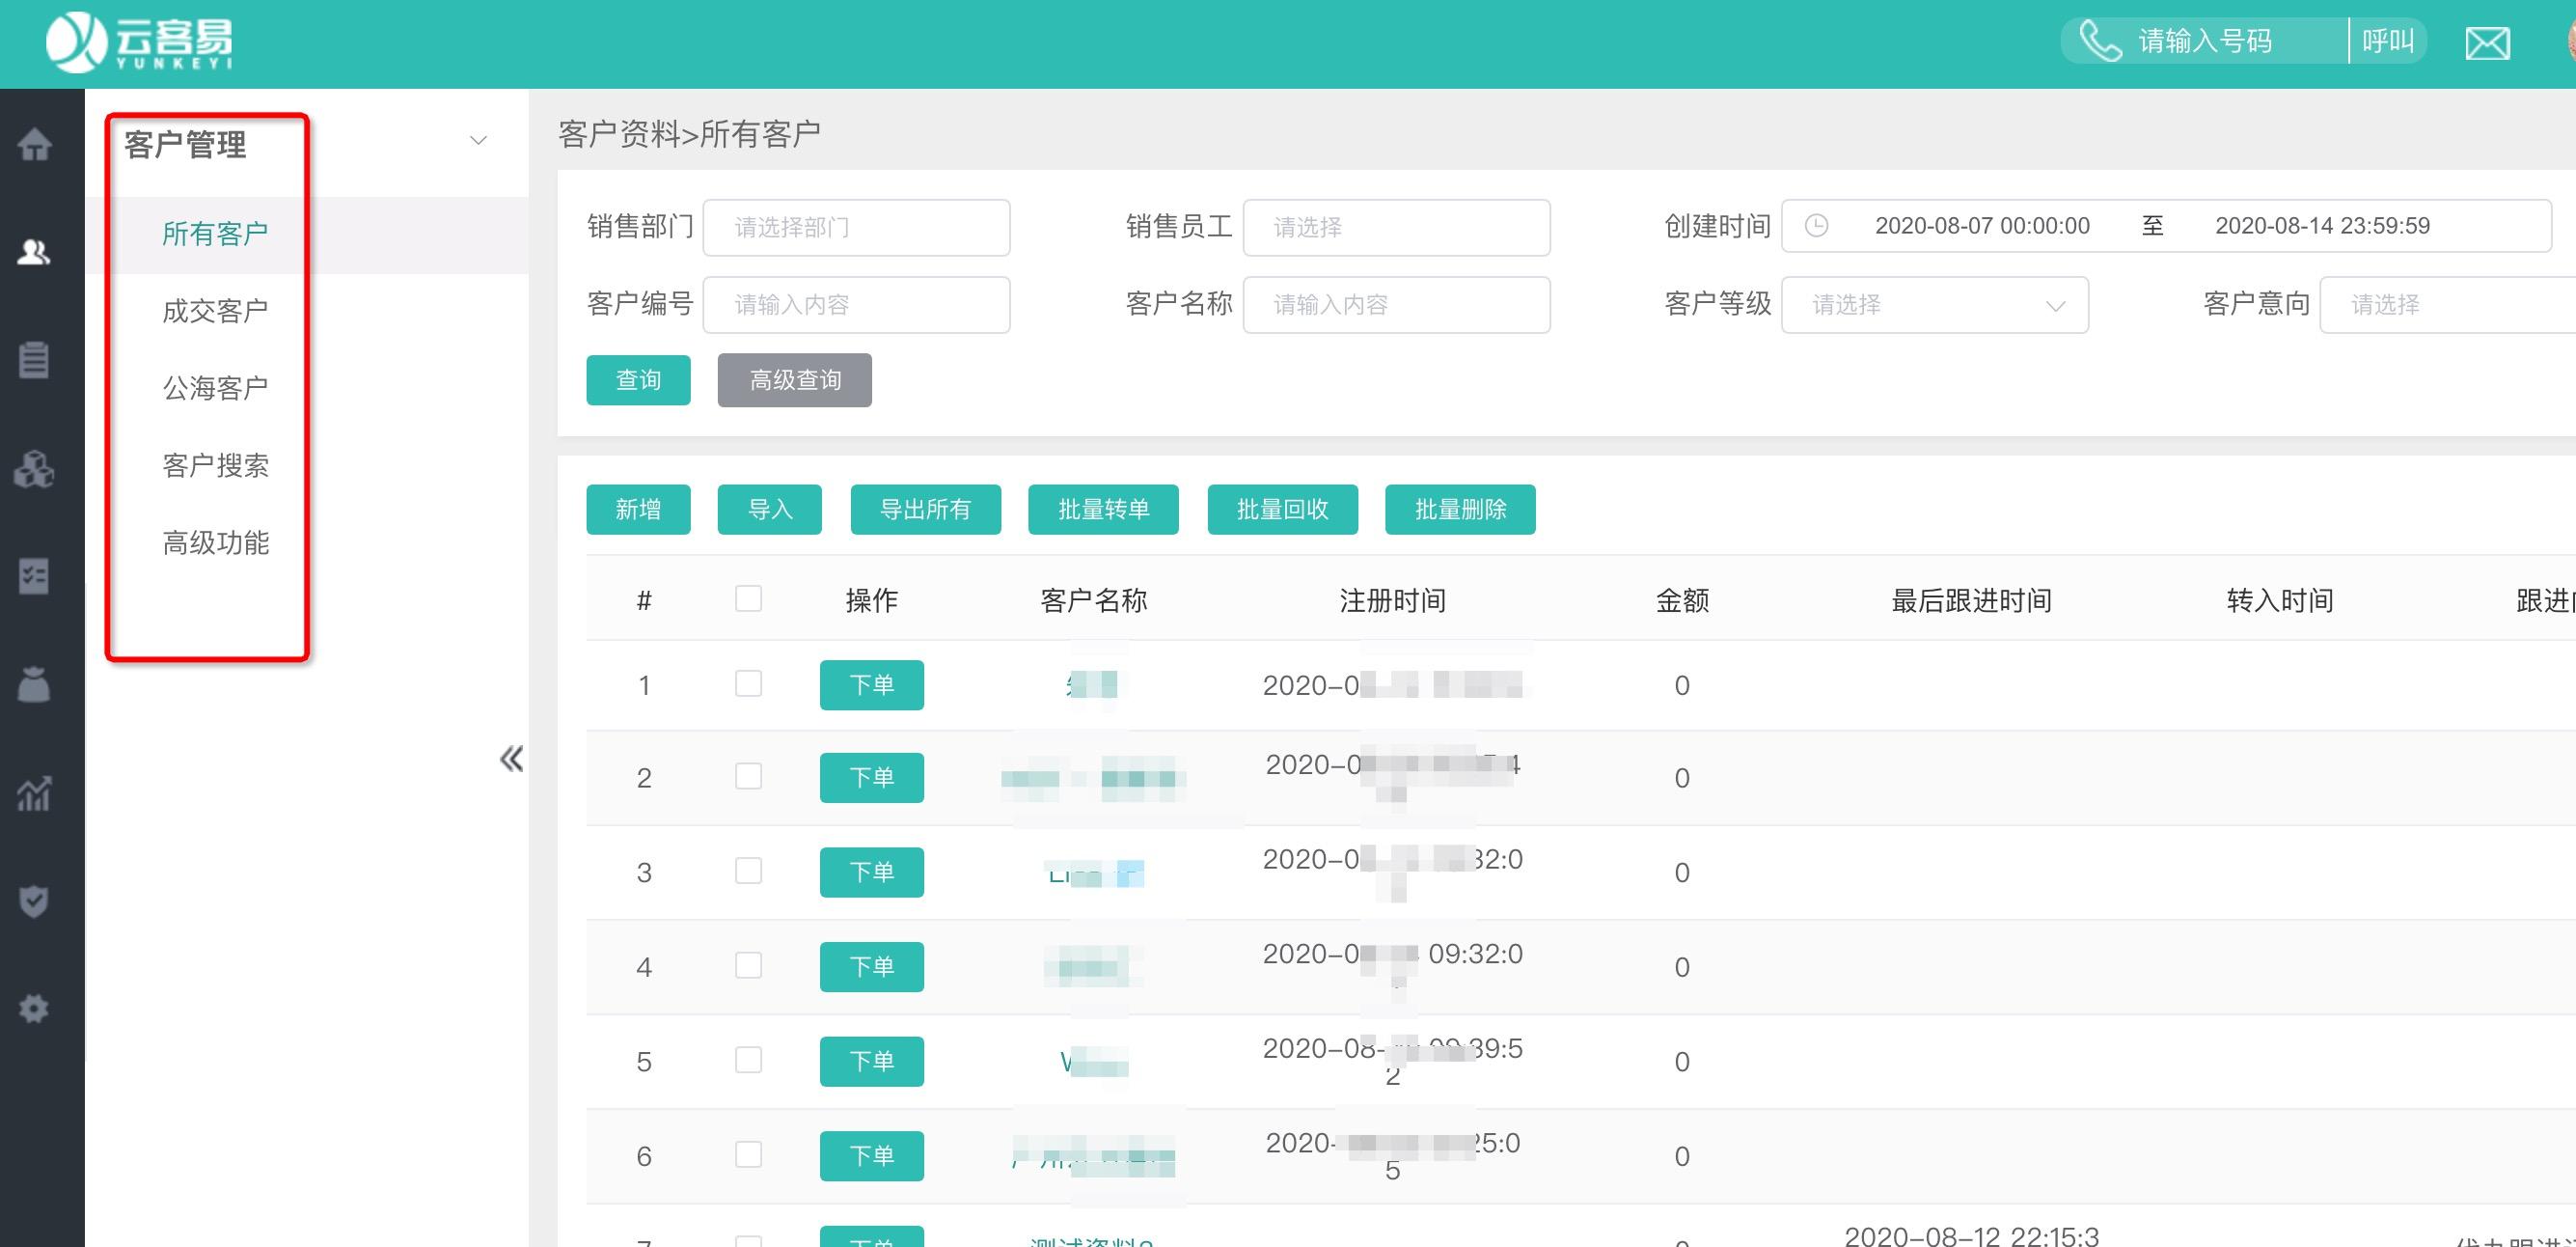This screenshot has height=1247, width=2576.
Task: Open the shield security icon in sidebar
Action: [34, 901]
